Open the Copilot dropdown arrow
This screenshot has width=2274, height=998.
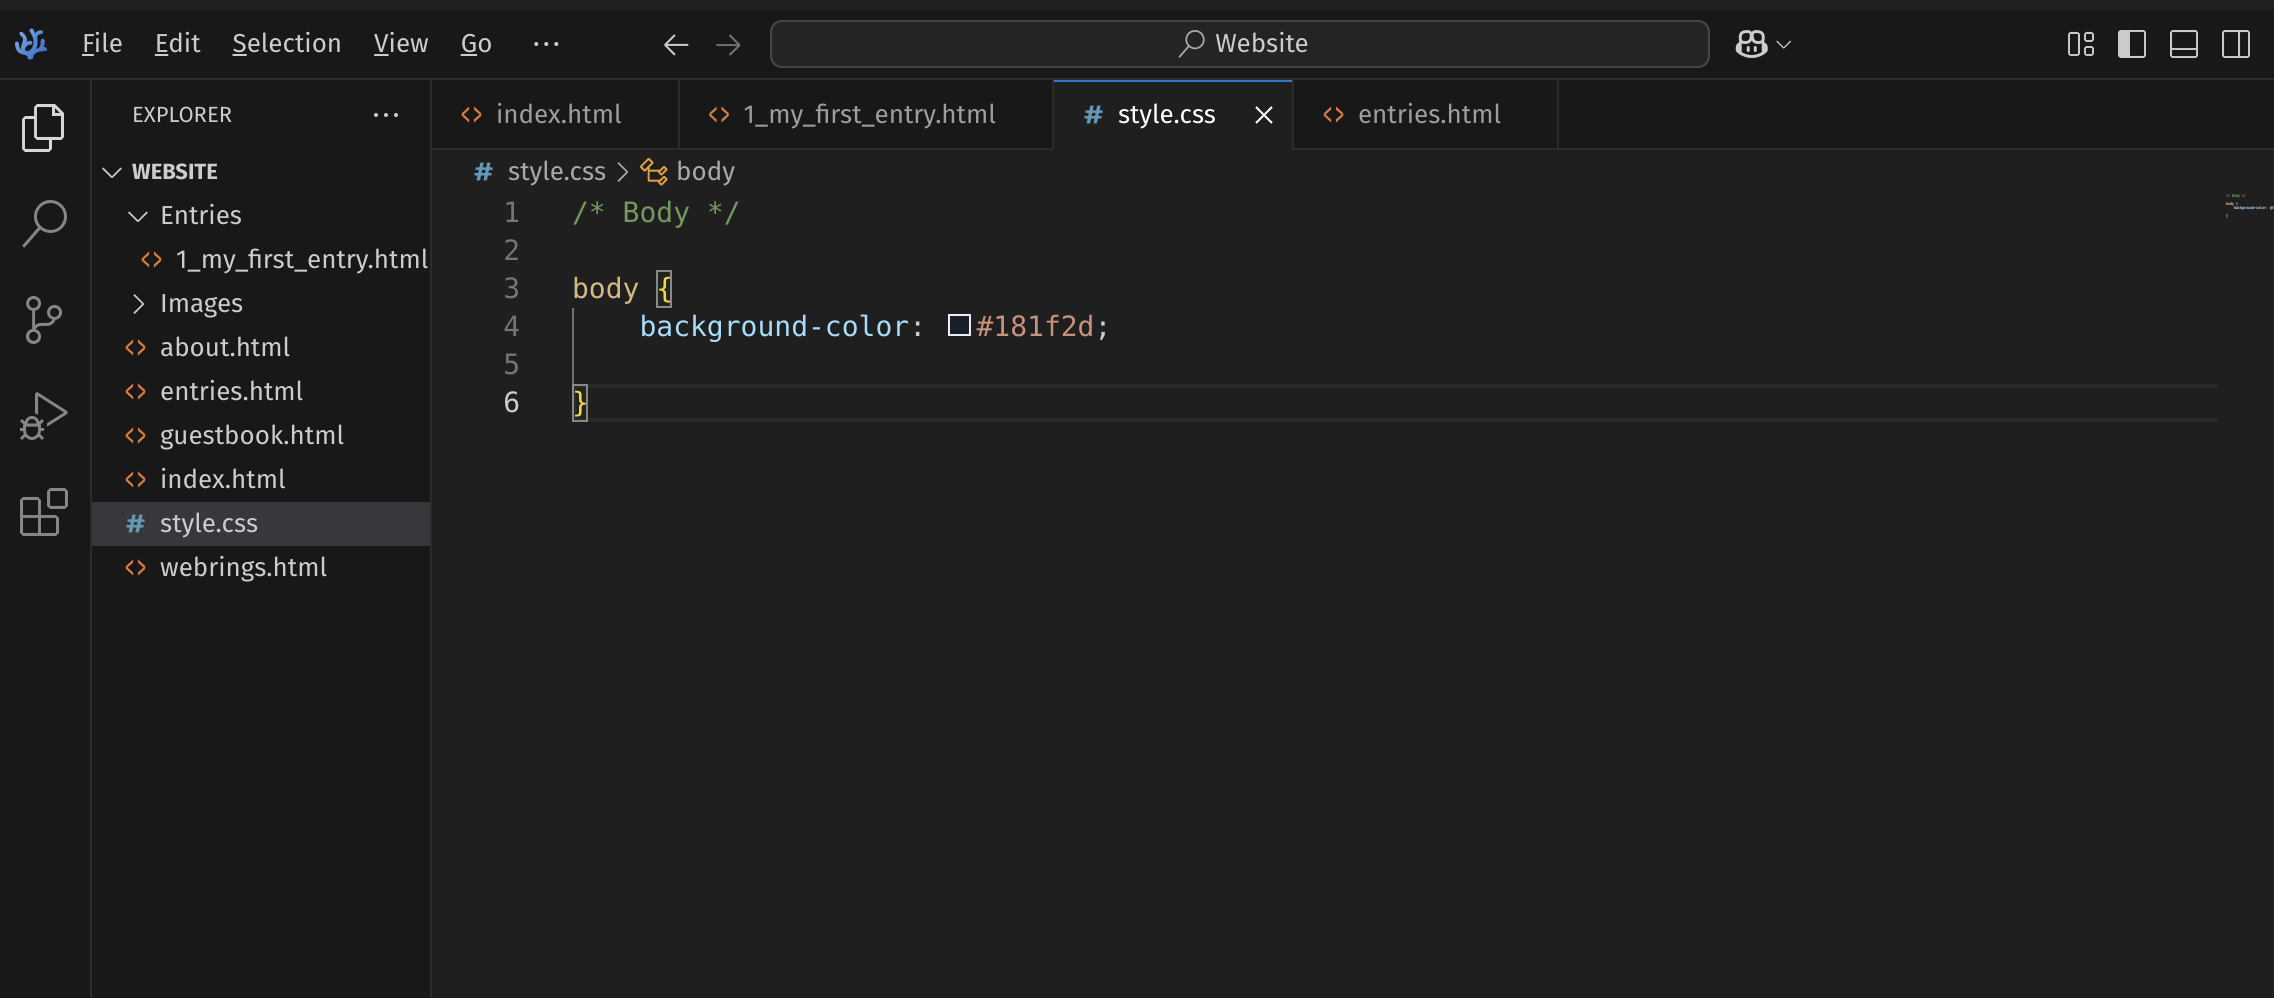click(1784, 44)
